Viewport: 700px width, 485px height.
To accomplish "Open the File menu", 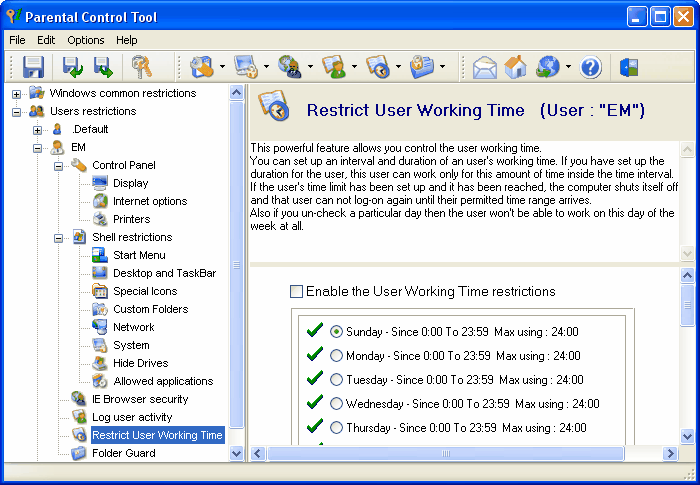I will [17, 40].
